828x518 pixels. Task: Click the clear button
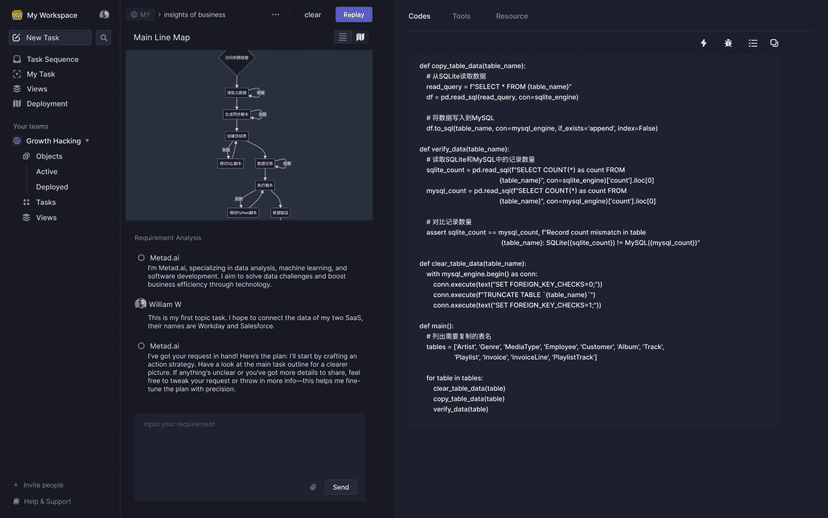point(313,15)
